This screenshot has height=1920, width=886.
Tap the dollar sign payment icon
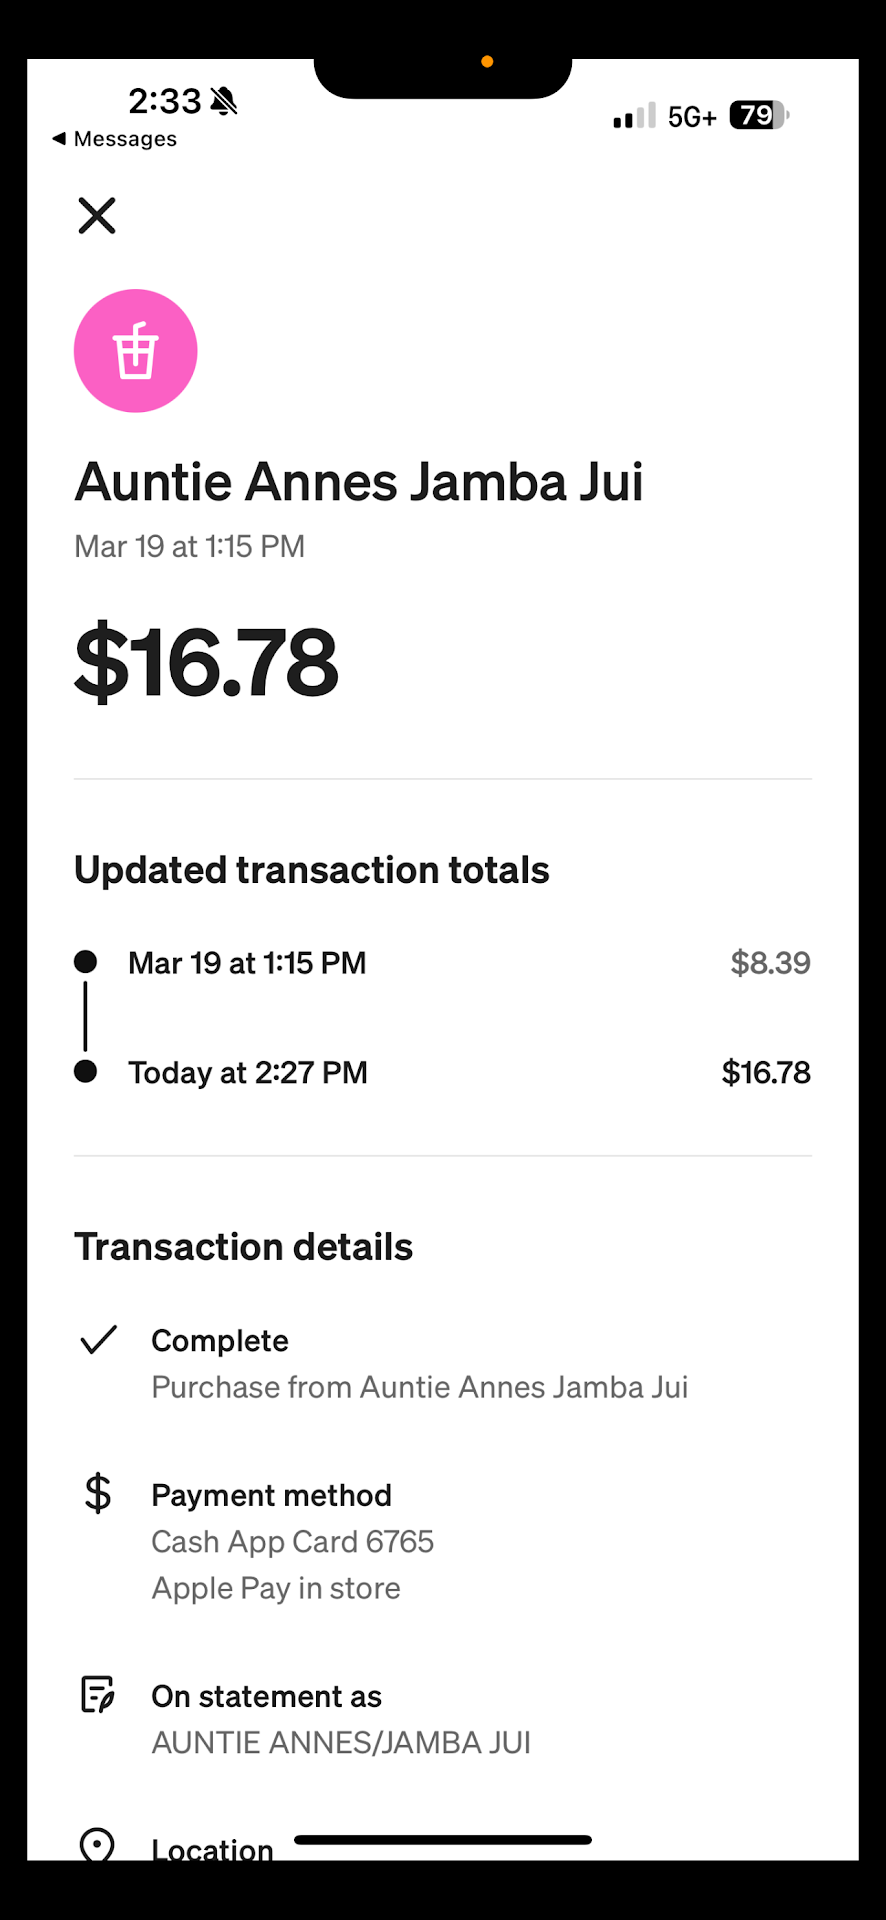pyautogui.click(x=98, y=1493)
